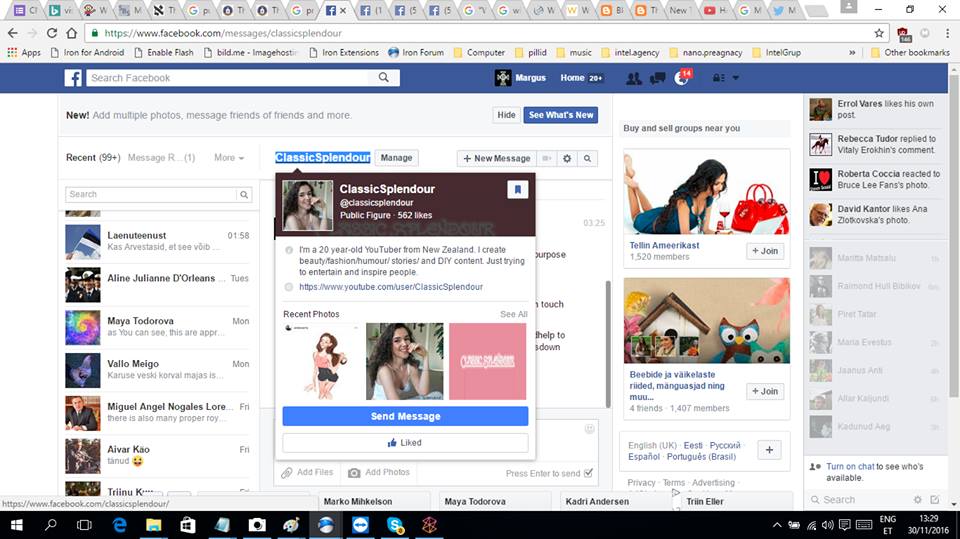The width and height of the screenshot is (960, 539).
Task: Click the conversation scrollbar
Action: tap(608, 344)
